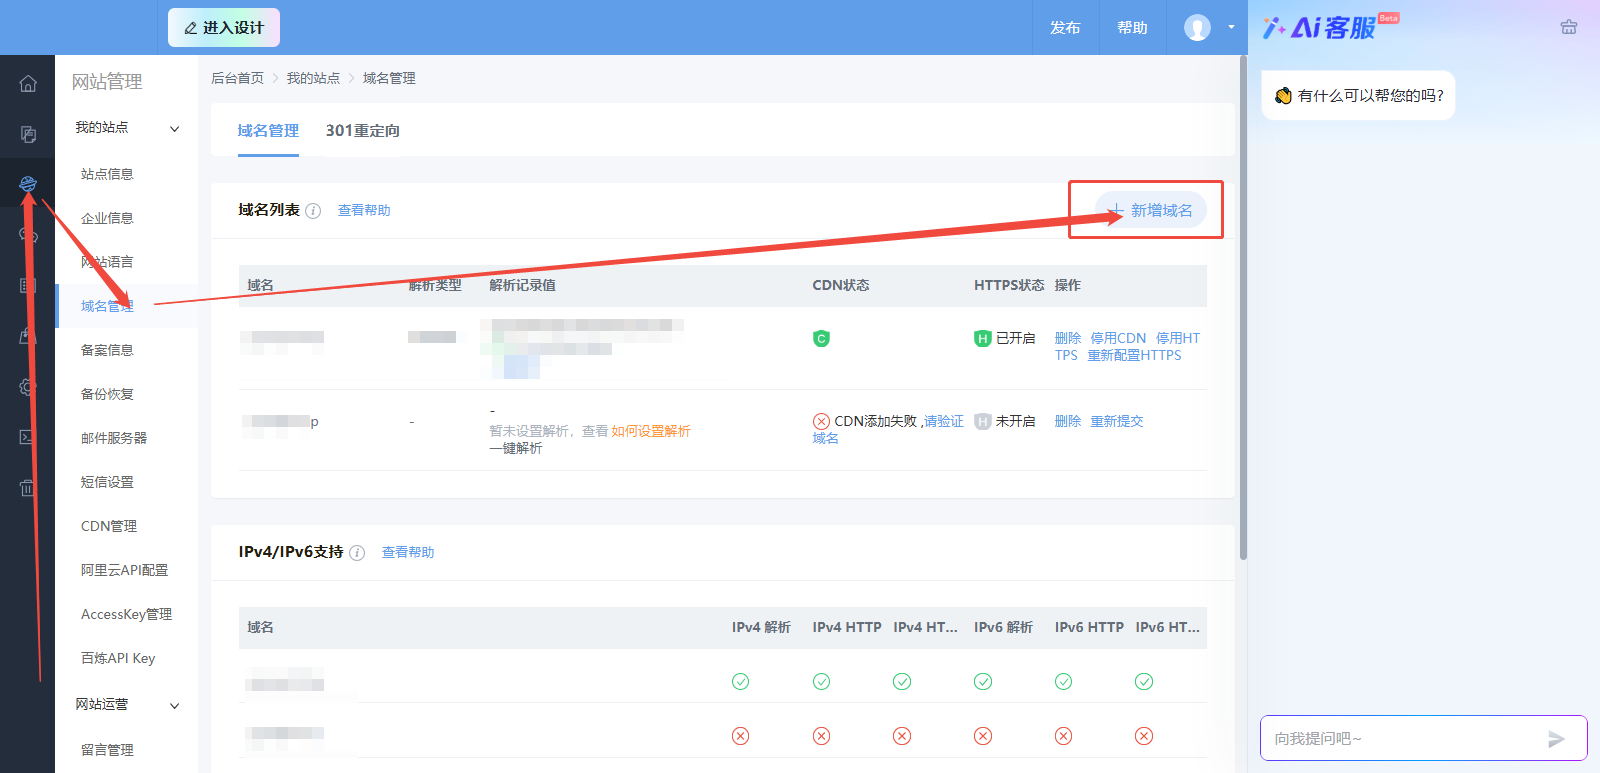Open the shopping bag sidebar icon

pyautogui.click(x=28, y=337)
